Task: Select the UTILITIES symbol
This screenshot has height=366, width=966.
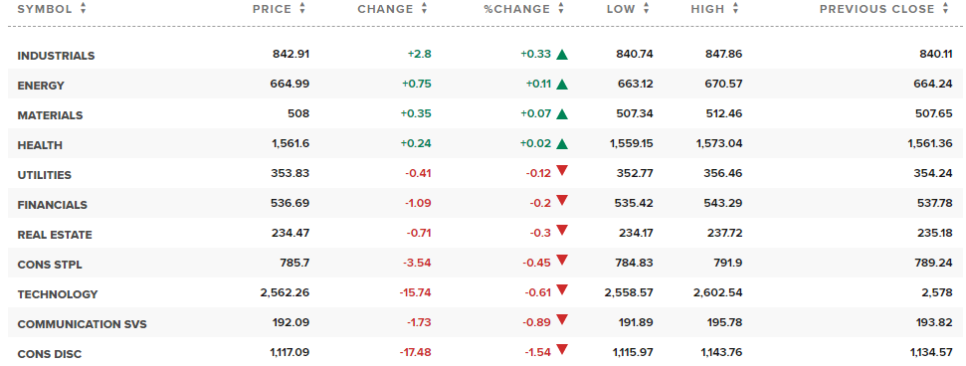Action: [x=44, y=175]
